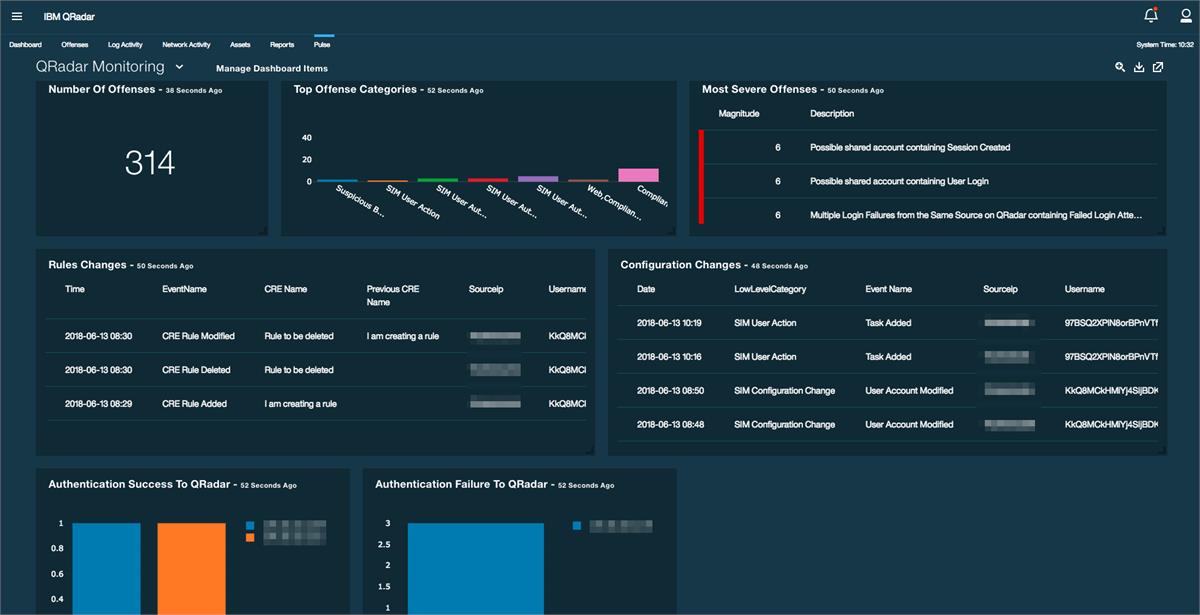The width and height of the screenshot is (1200, 615).
Task: Open the Log Activity tab
Action: [124, 44]
